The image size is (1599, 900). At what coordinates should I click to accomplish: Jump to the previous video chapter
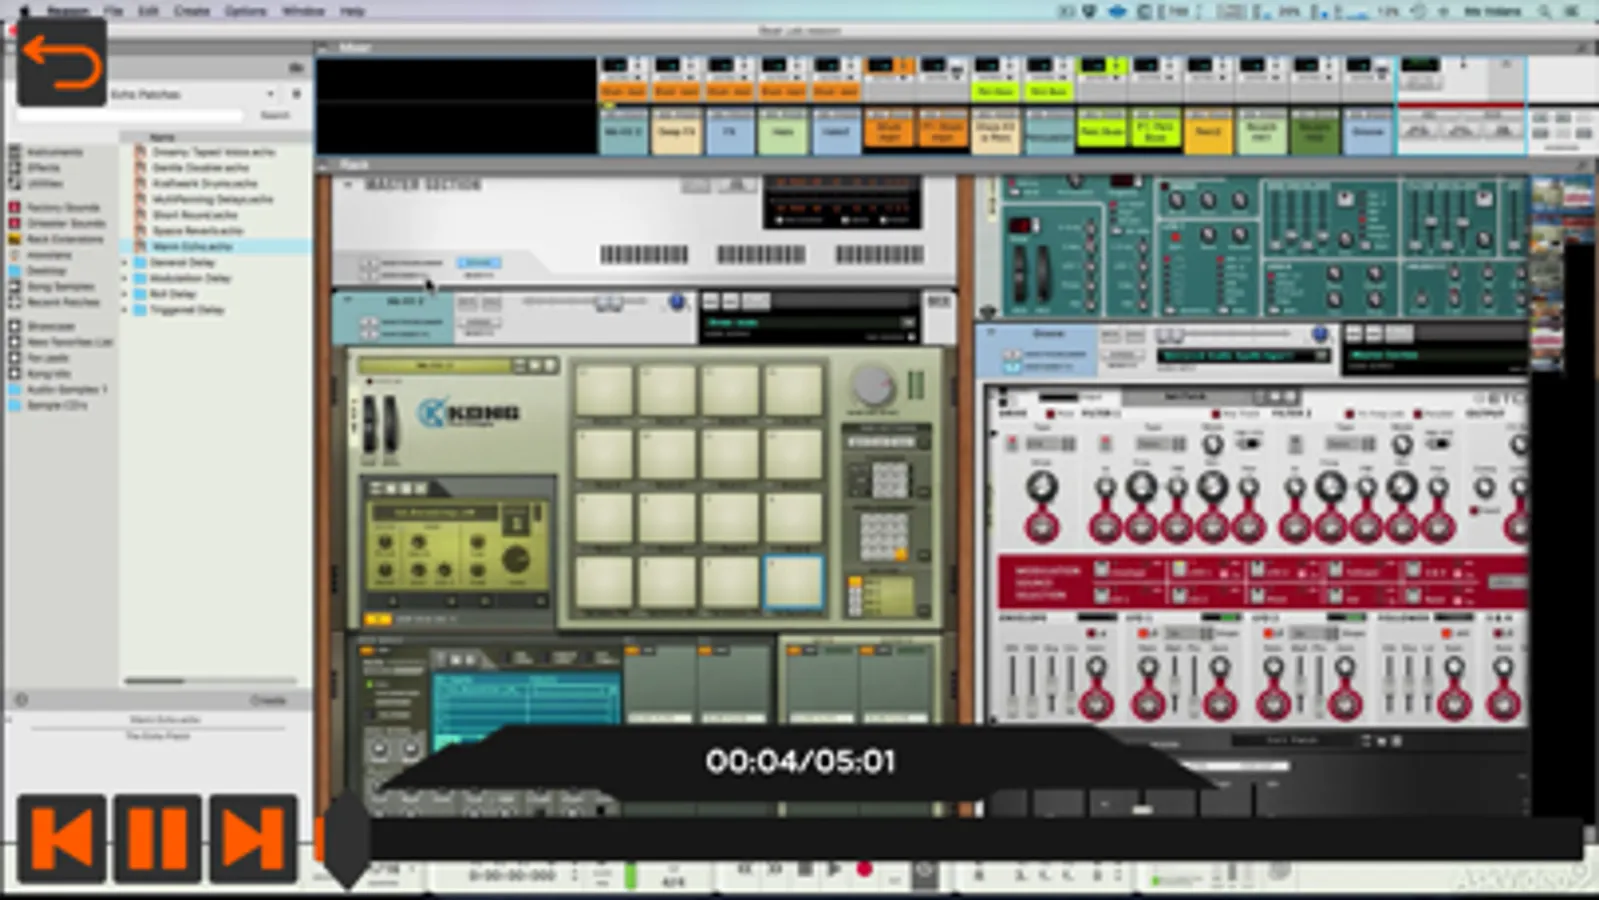(61, 838)
